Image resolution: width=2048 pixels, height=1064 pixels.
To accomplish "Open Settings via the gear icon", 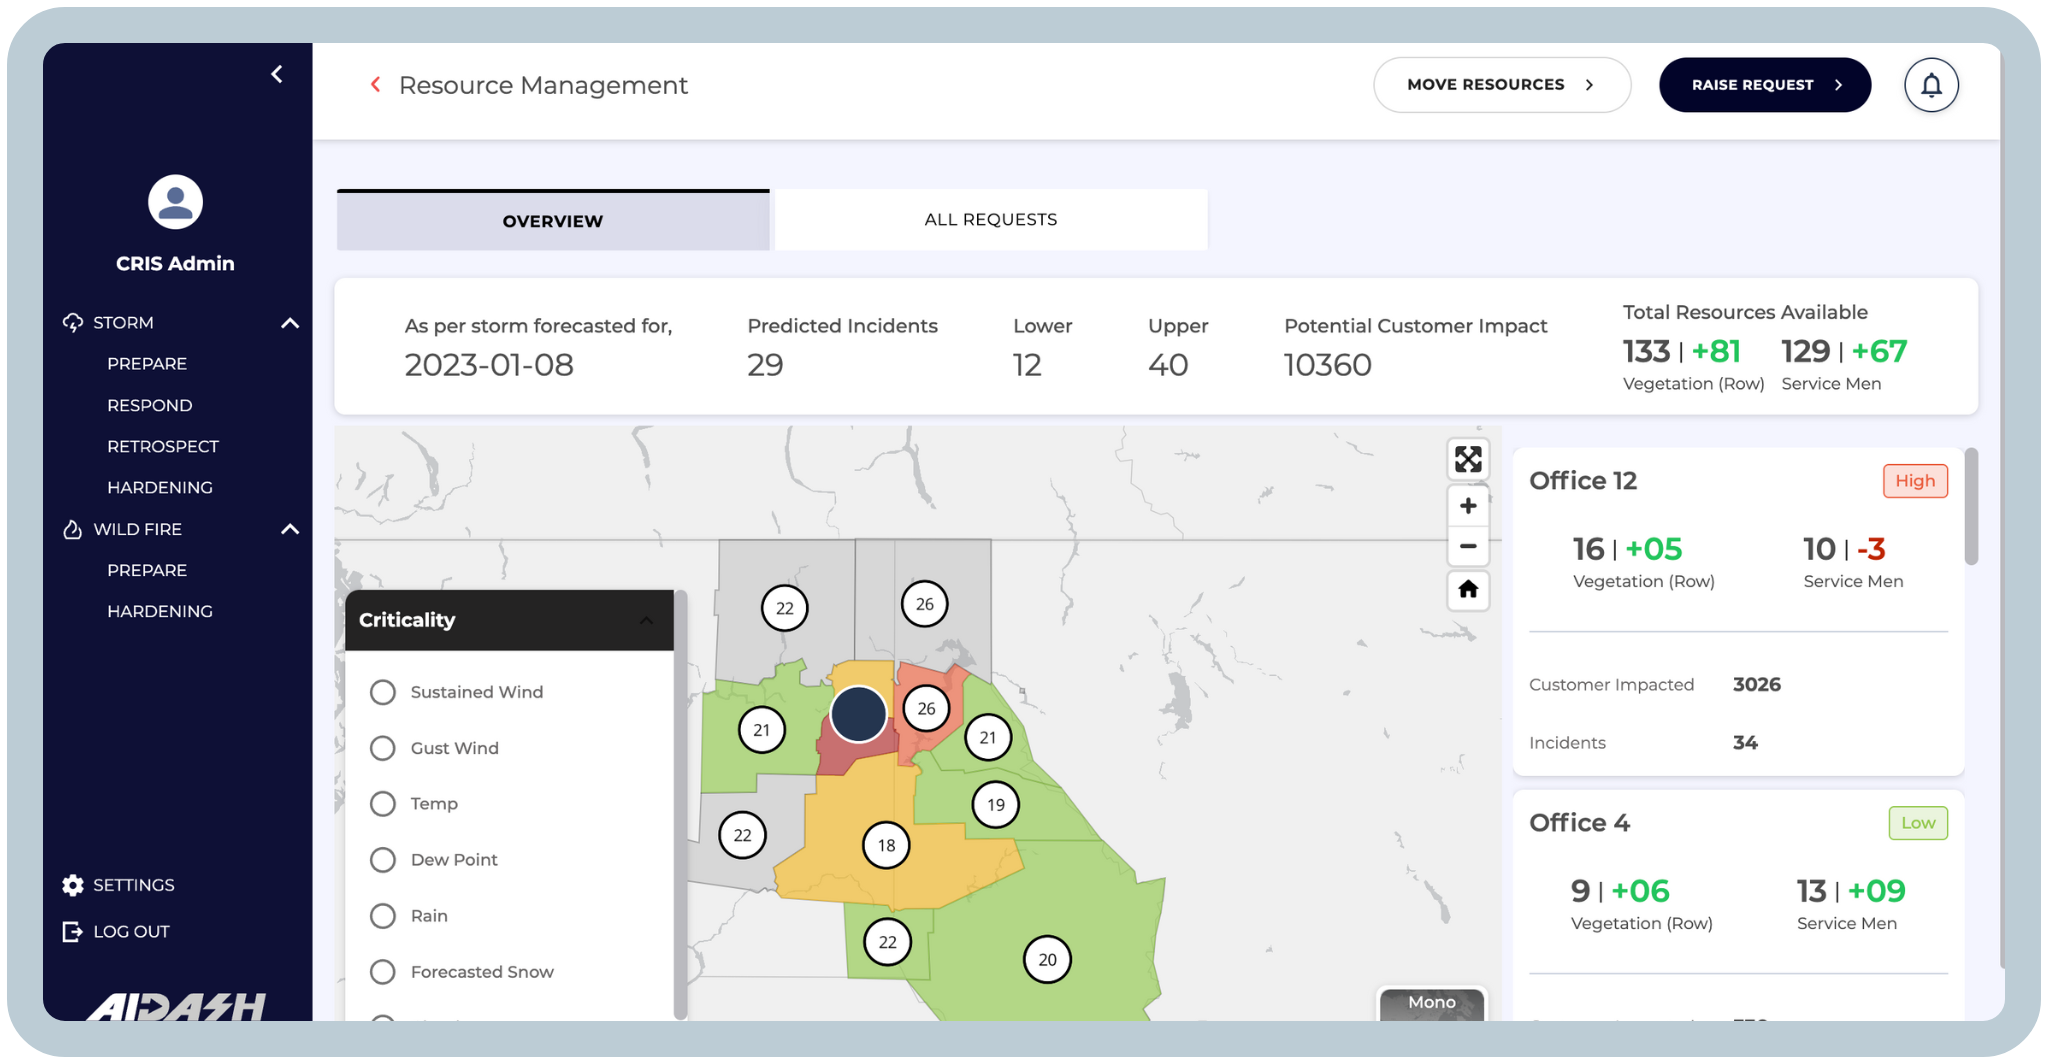I will [72, 885].
